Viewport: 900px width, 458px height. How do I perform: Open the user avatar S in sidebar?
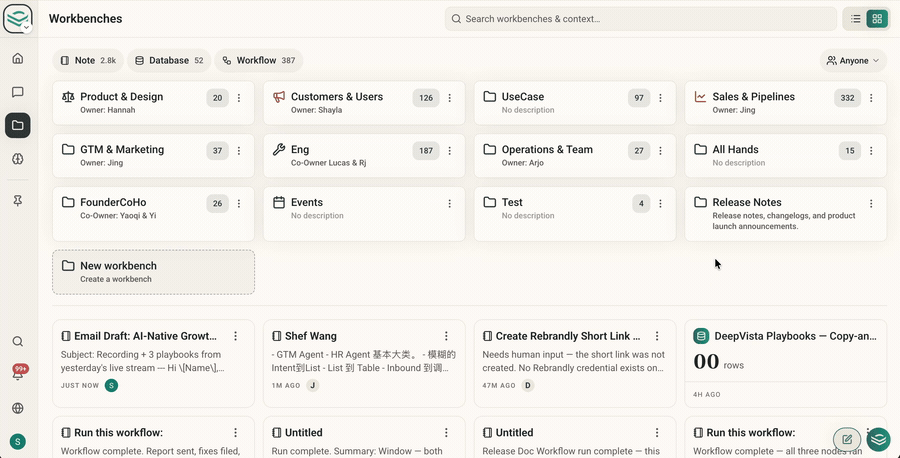[x=18, y=441]
